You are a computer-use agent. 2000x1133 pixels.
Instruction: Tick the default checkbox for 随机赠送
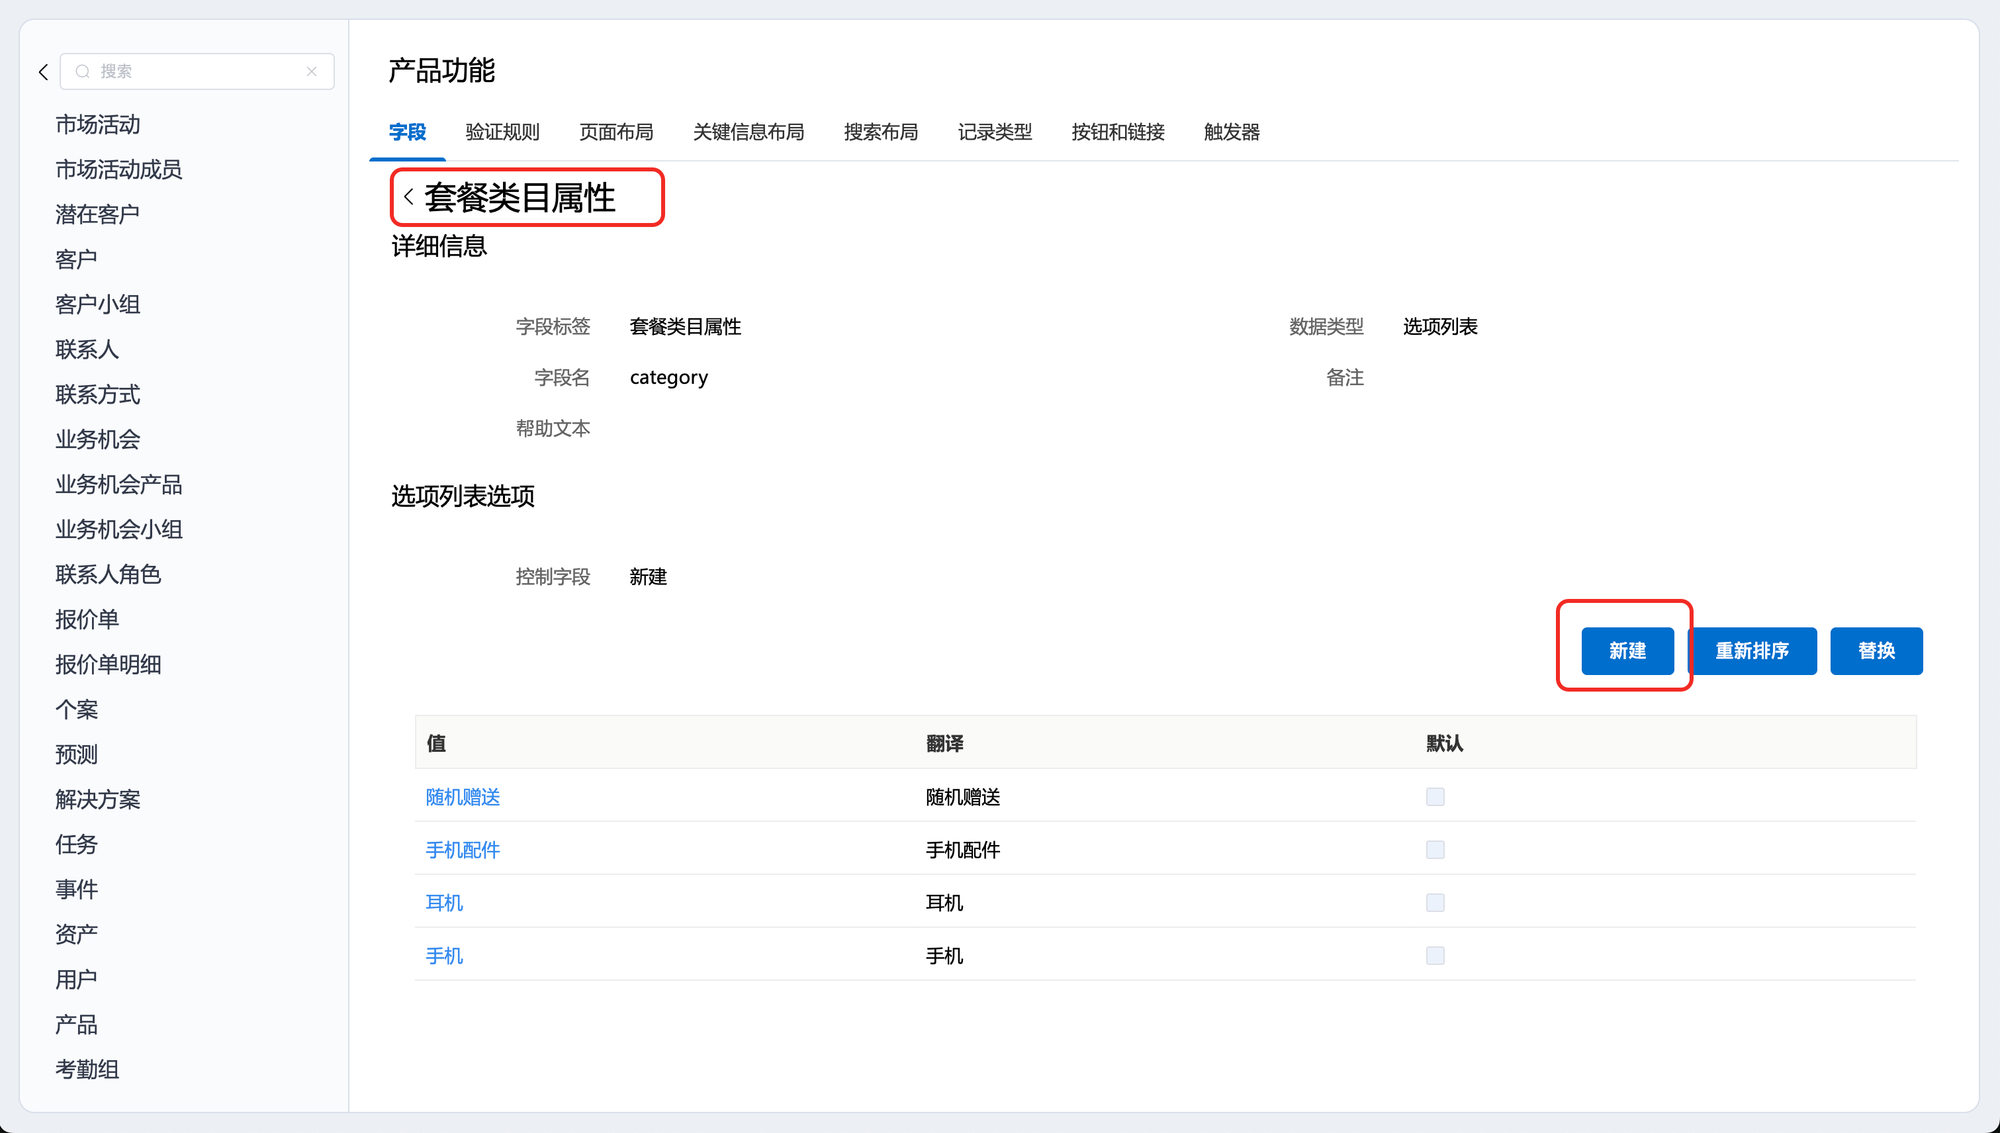click(x=1435, y=797)
